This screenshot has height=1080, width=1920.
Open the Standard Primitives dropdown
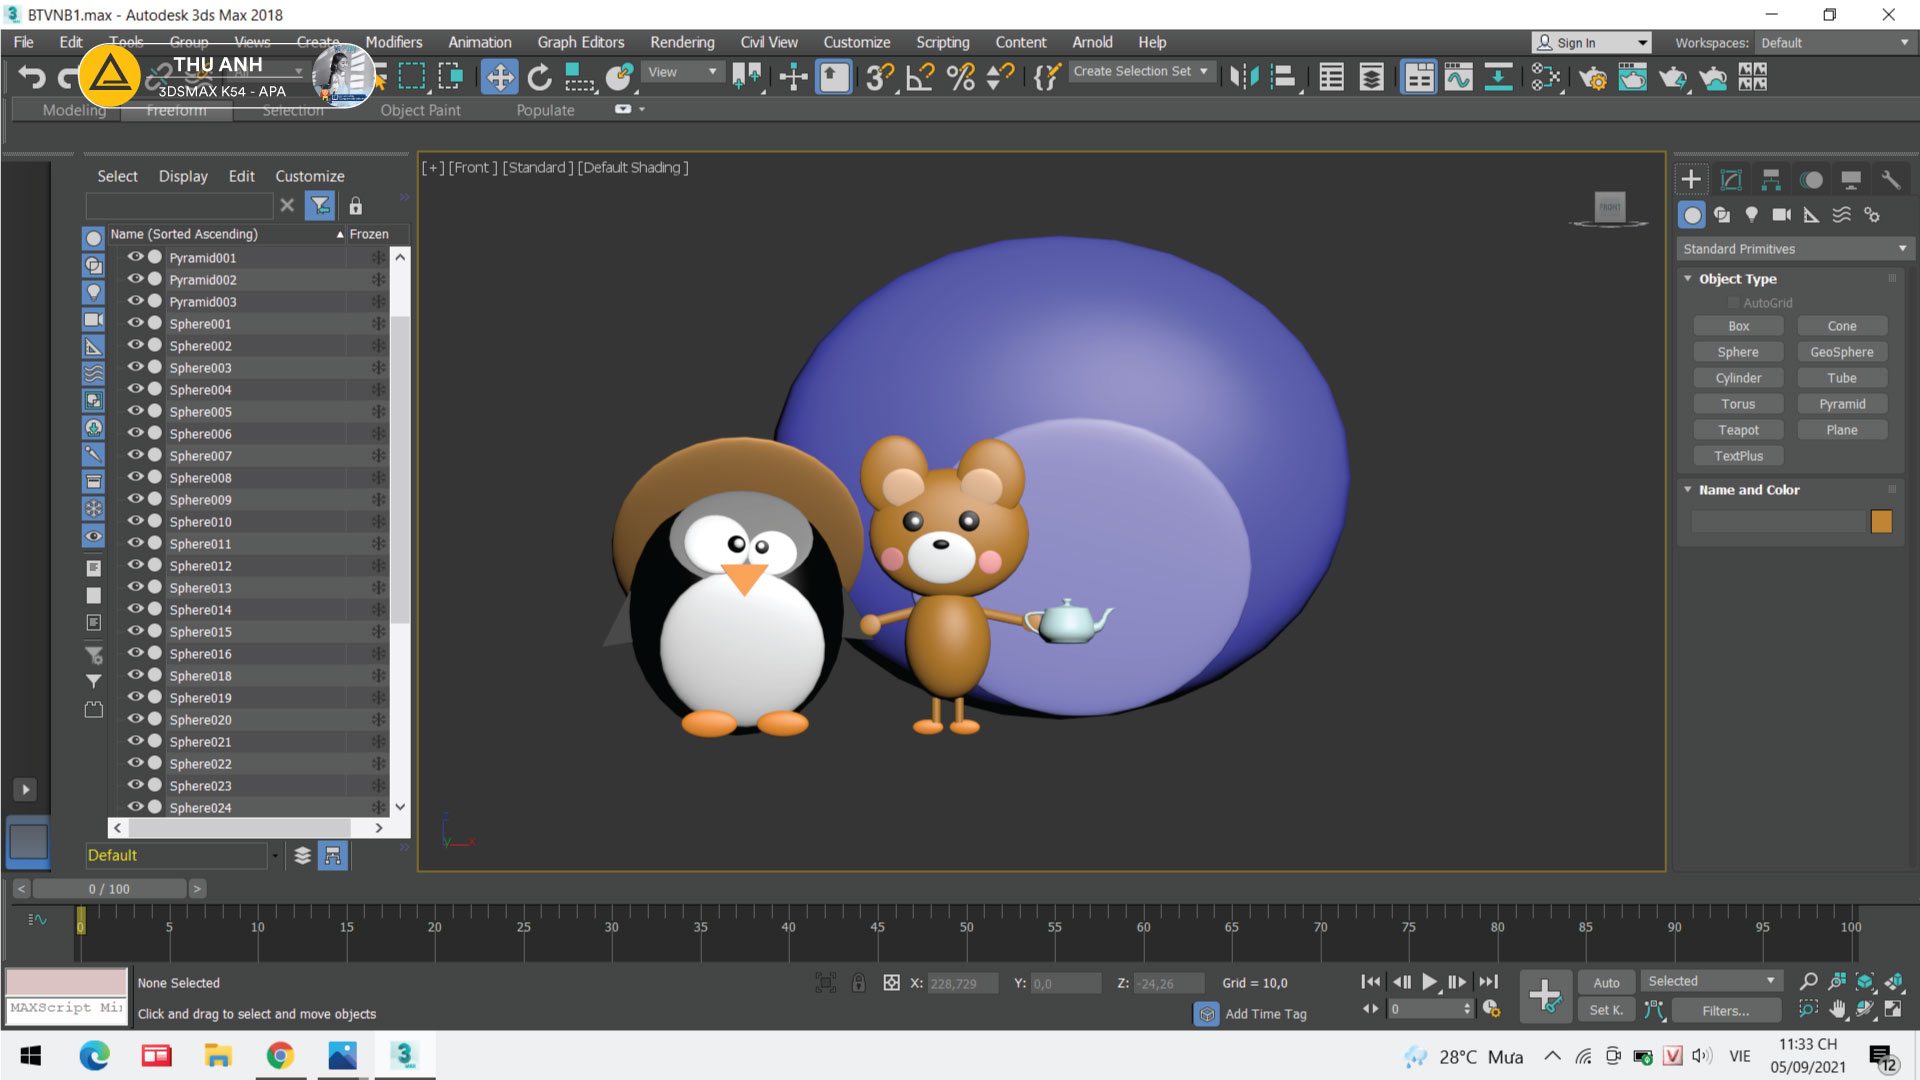point(1794,249)
